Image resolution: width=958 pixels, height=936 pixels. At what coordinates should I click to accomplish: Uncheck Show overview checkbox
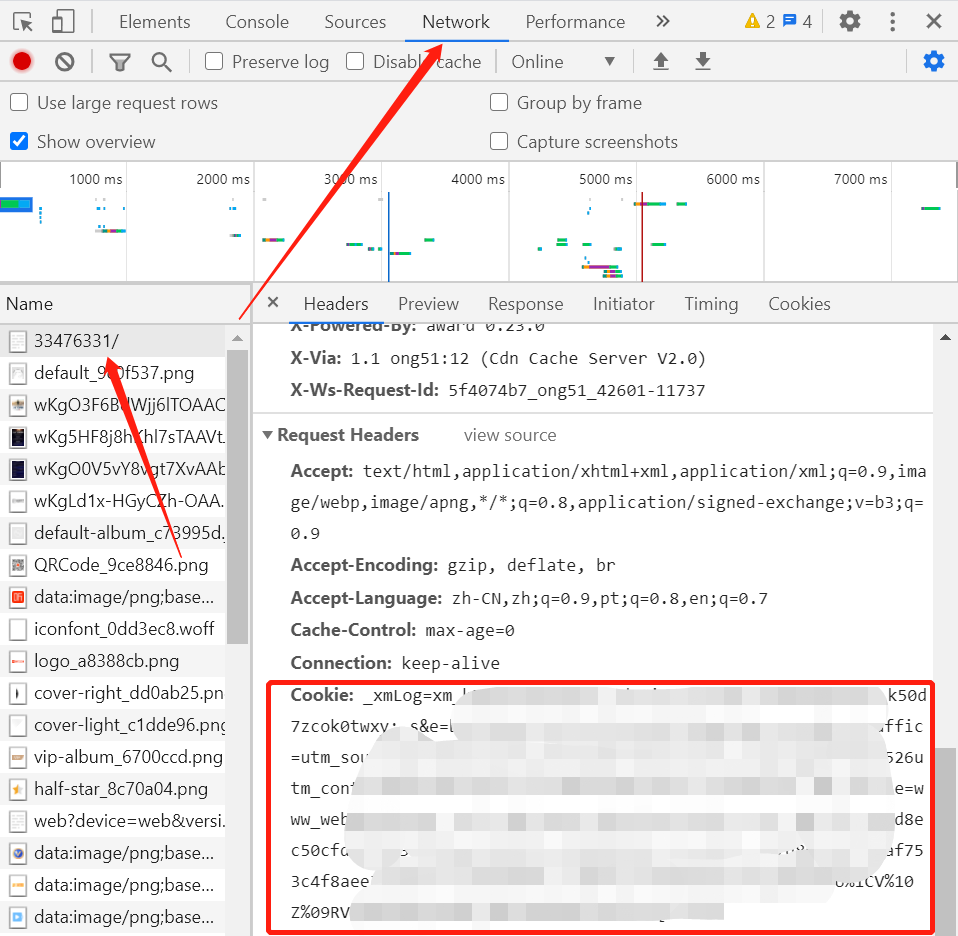coord(19,142)
